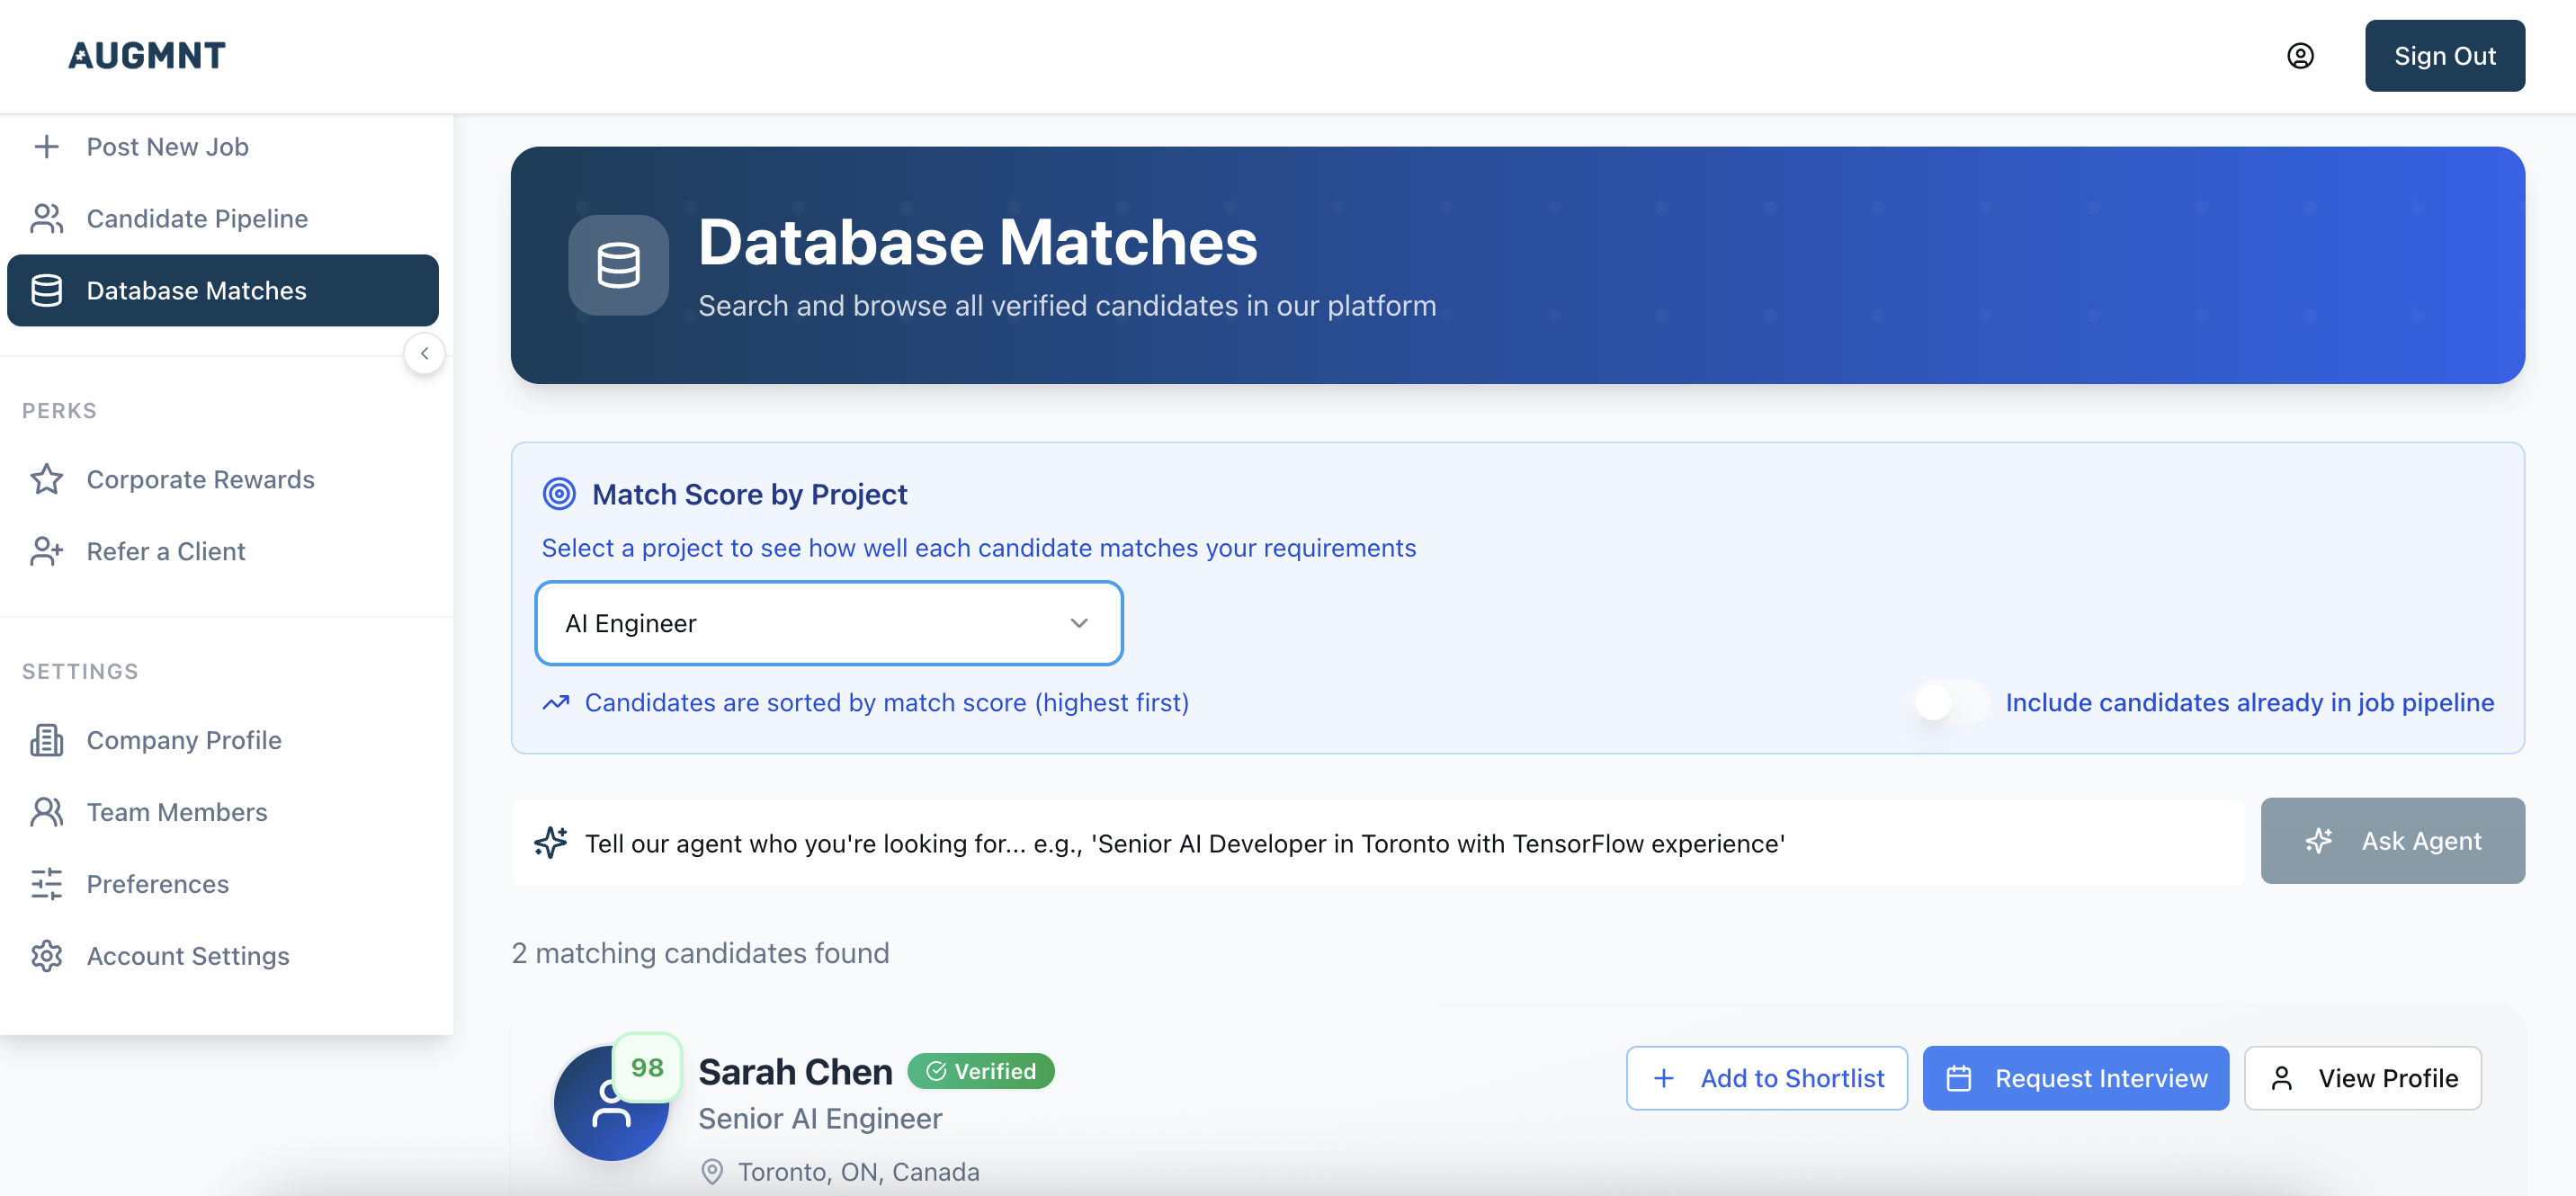Image resolution: width=2576 pixels, height=1196 pixels.
Task: Click the trending arrow sort icon
Action: [x=556, y=703]
